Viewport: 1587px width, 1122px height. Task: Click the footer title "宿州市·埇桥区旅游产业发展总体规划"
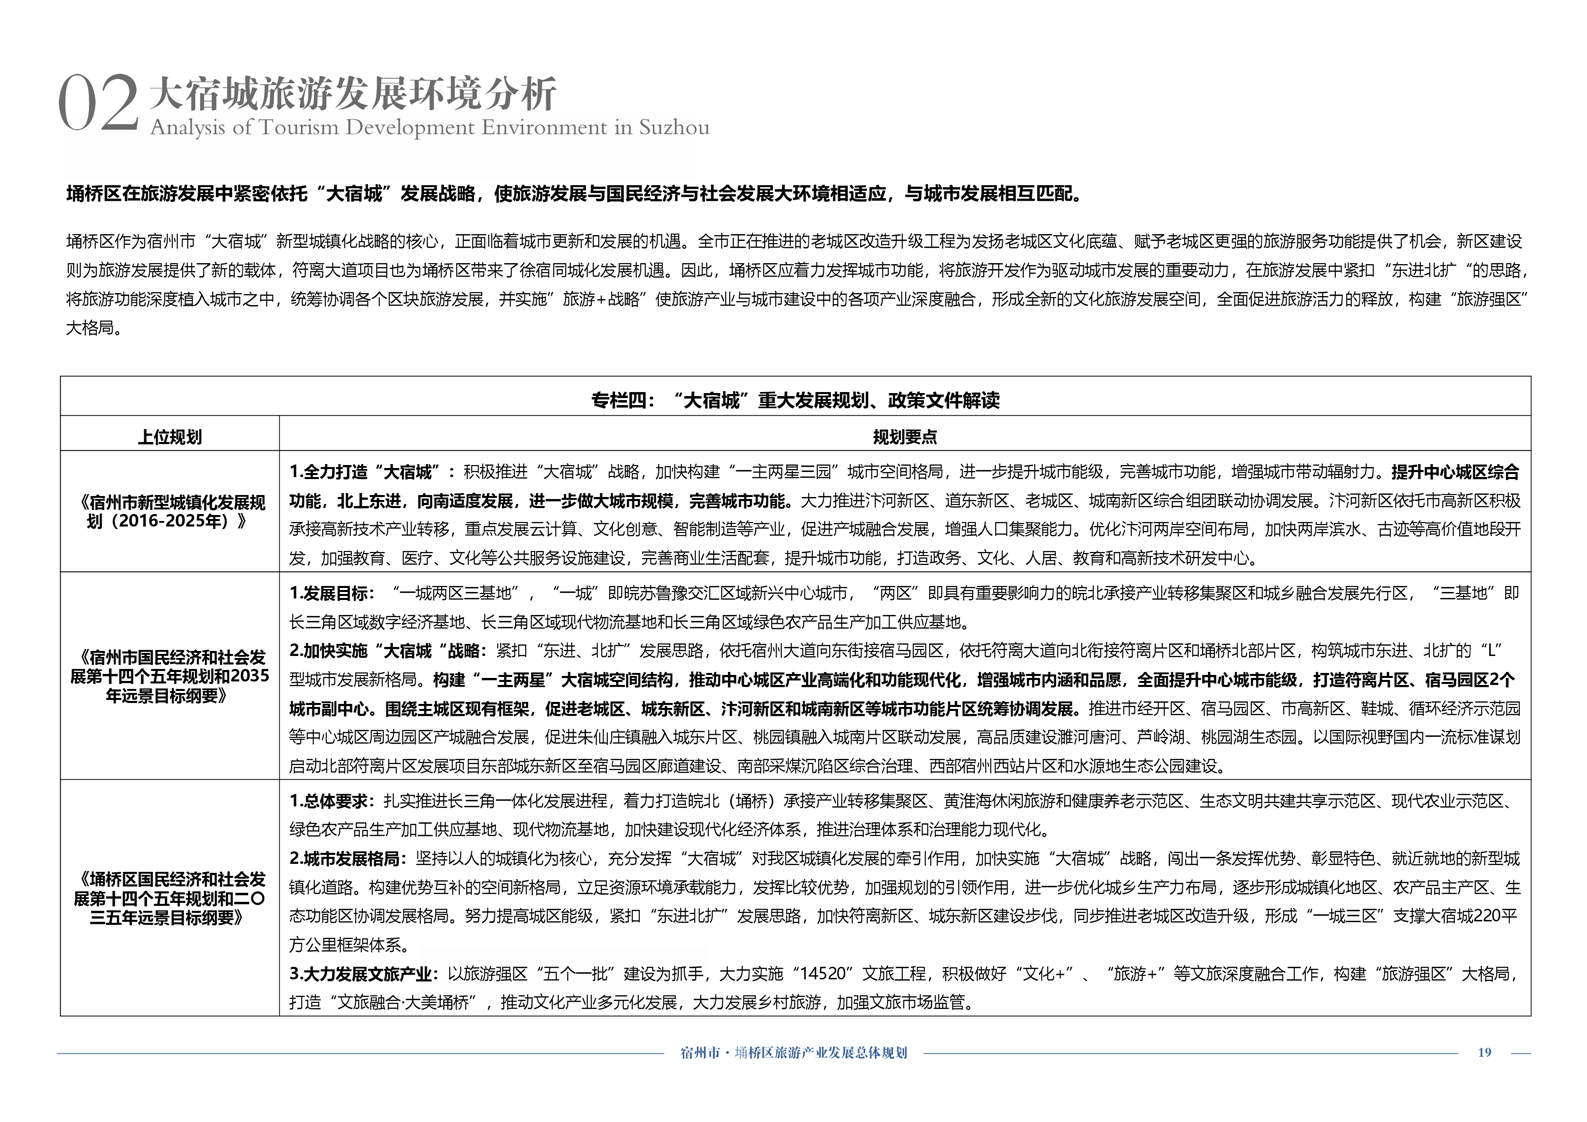click(793, 1052)
